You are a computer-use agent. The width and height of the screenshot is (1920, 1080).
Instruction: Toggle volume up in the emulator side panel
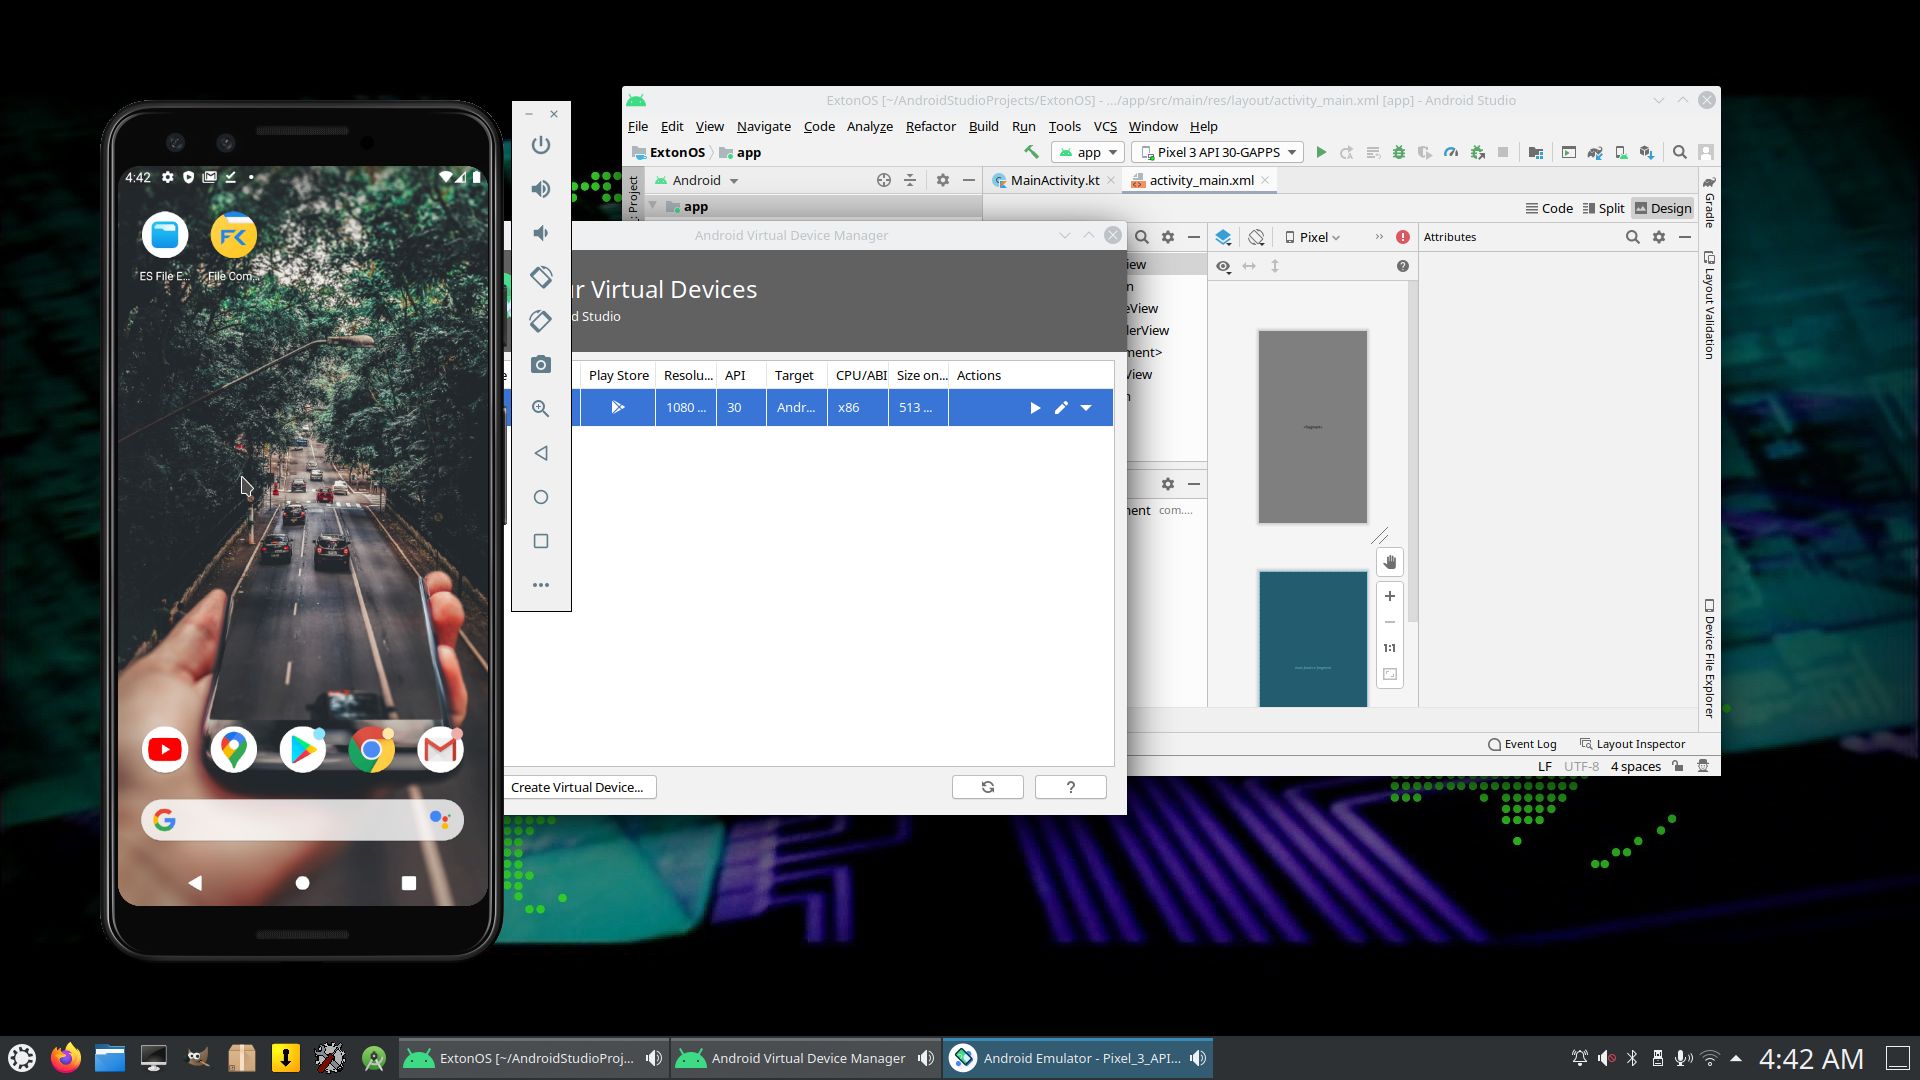tap(541, 188)
